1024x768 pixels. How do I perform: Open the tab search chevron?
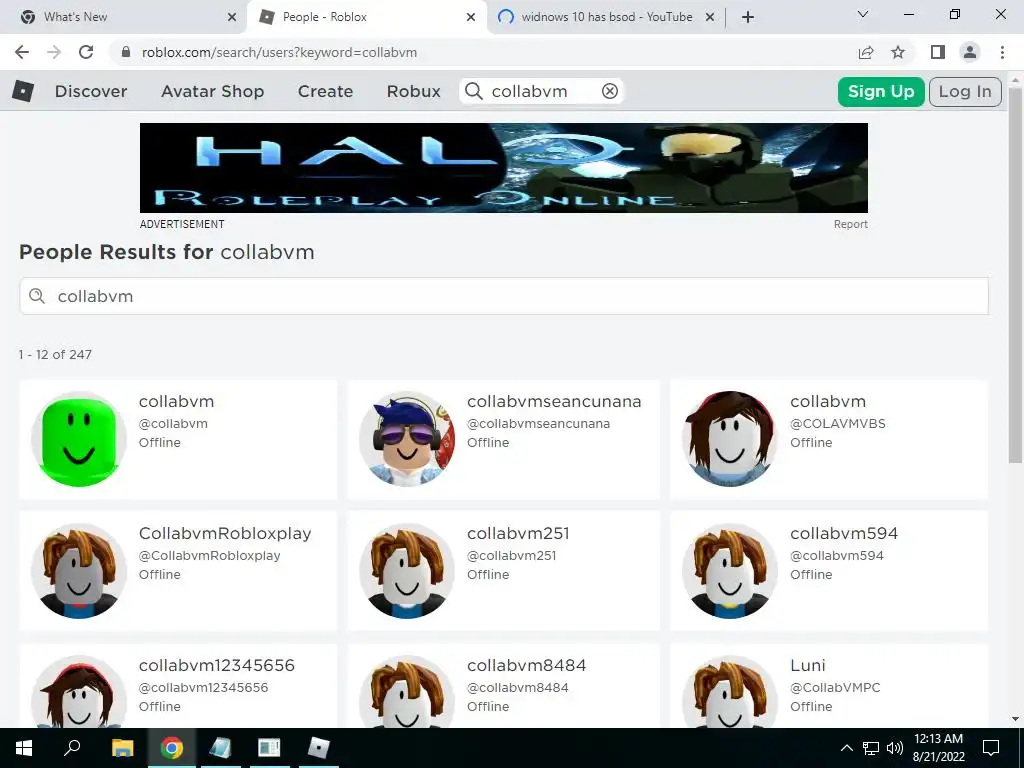coord(863,14)
